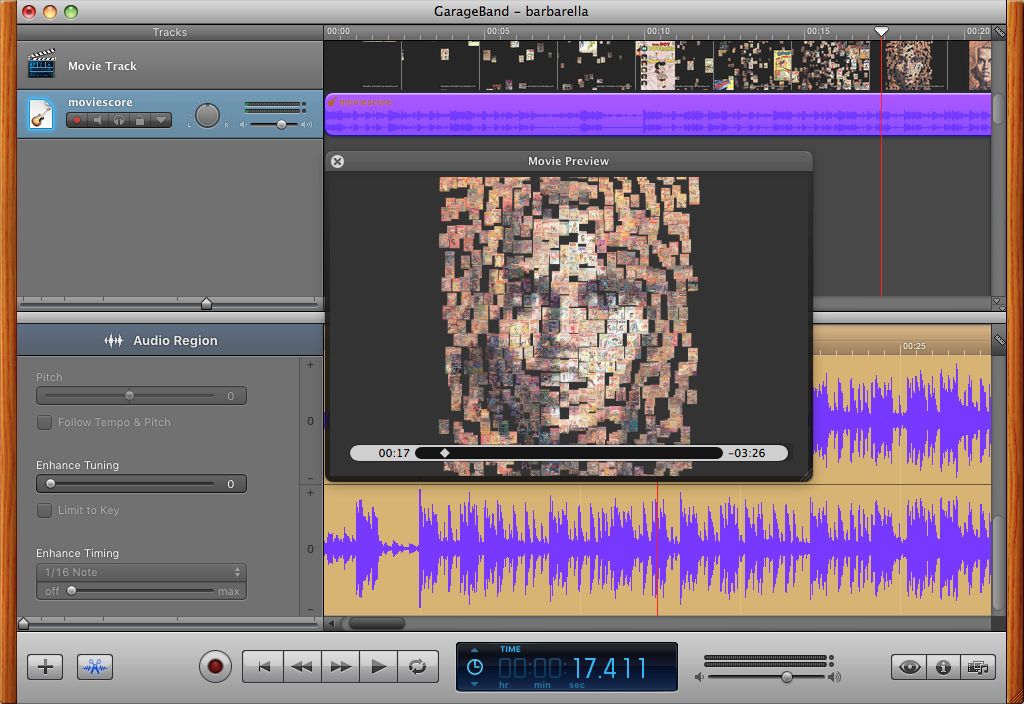Click the editor ruler snap grid button

(999, 339)
